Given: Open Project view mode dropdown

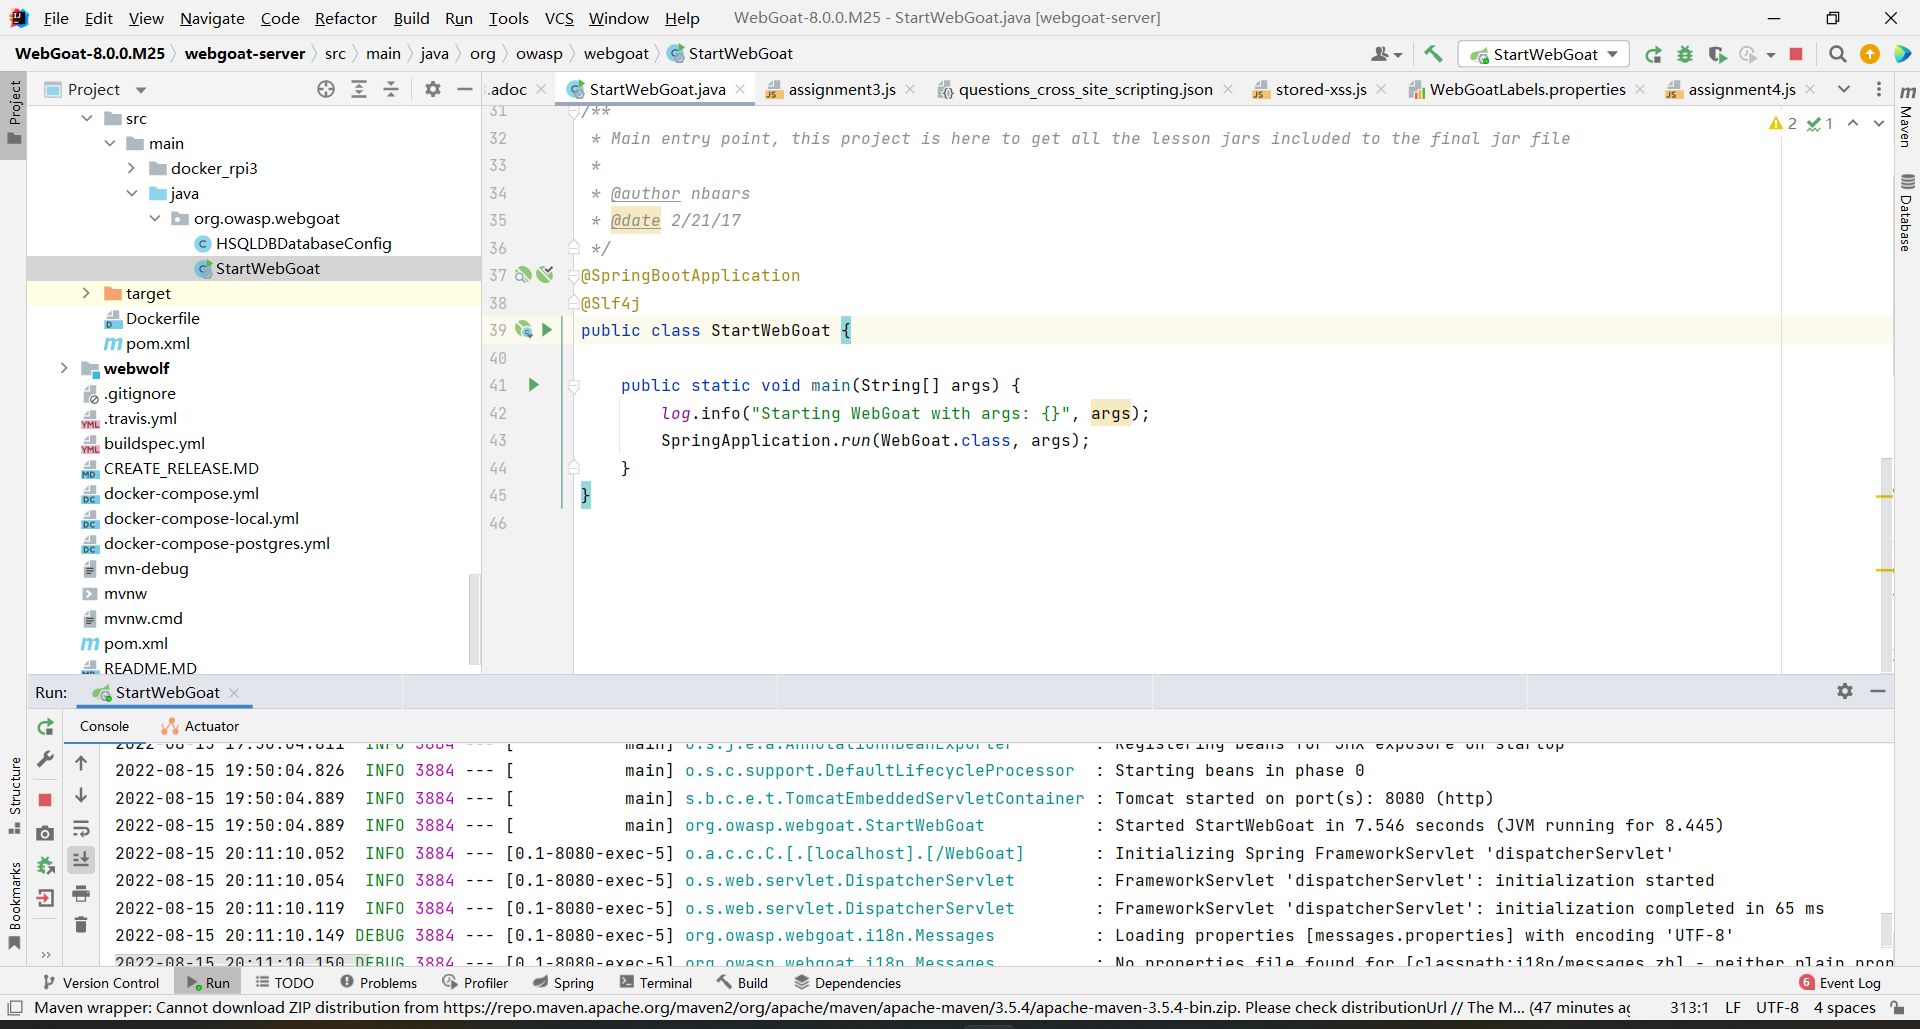Looking at the screenshot, I should pos(141,90).
